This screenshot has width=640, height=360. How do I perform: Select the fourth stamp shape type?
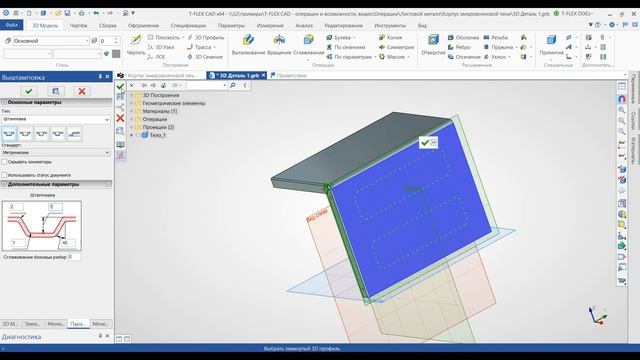coord(58,134)
